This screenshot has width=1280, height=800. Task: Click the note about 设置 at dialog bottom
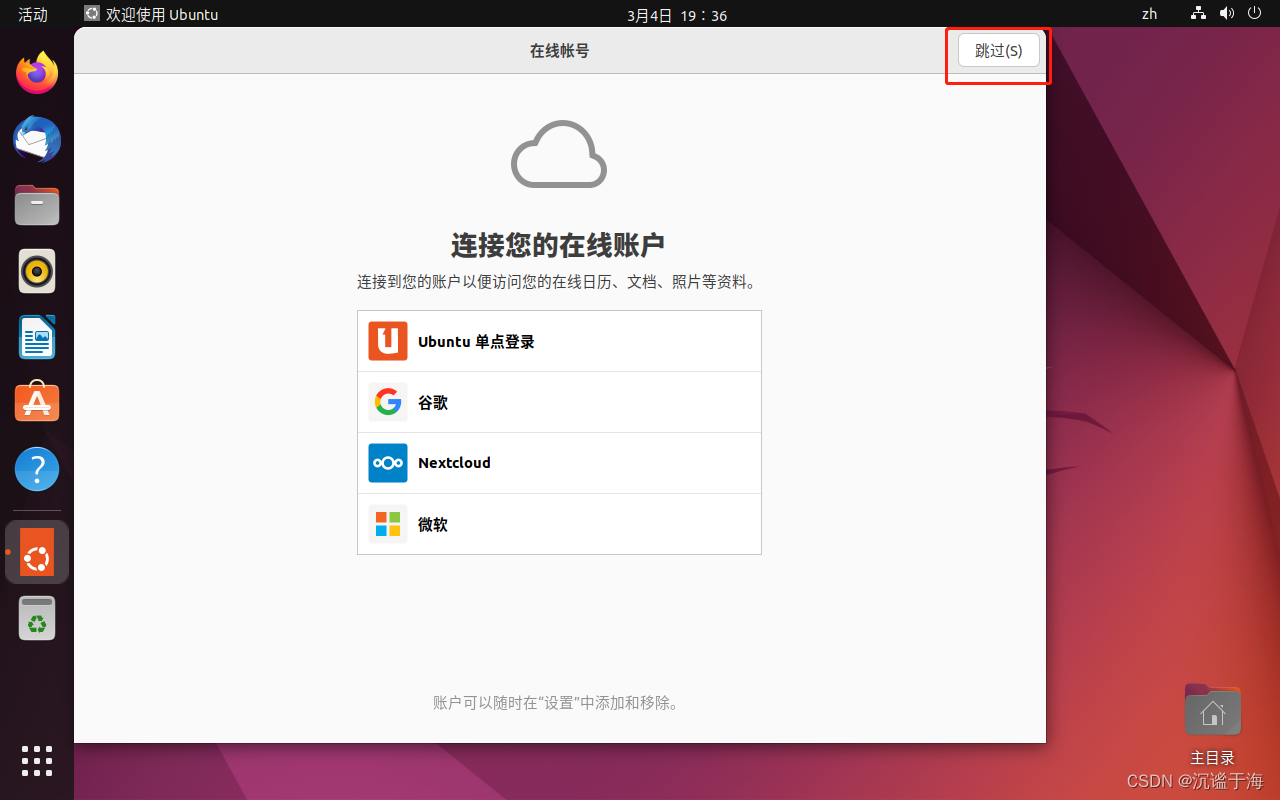tap(559, 703)
